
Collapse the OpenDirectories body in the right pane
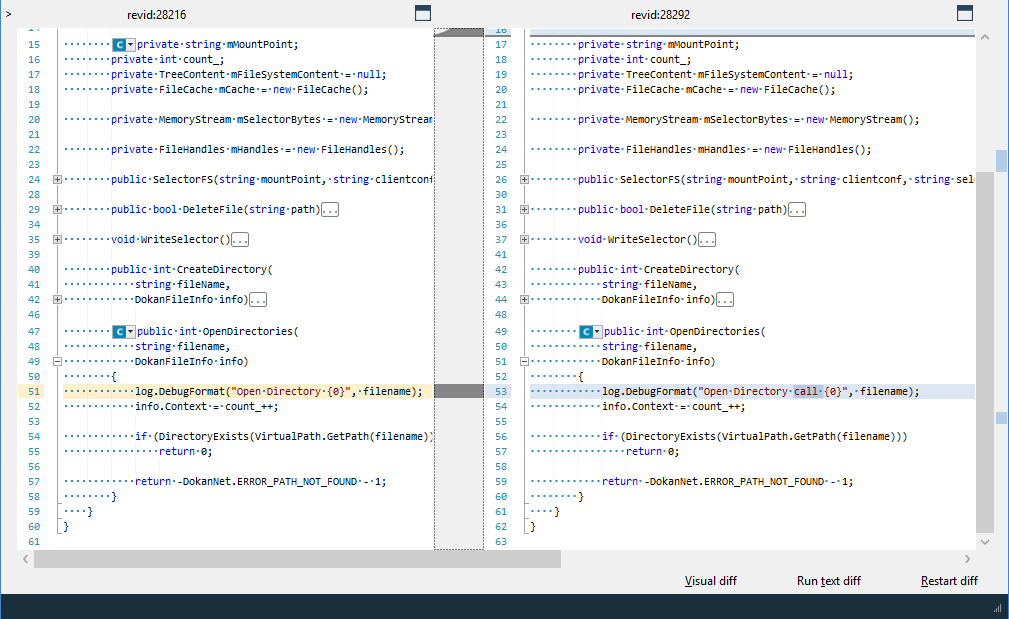point(524,362)
